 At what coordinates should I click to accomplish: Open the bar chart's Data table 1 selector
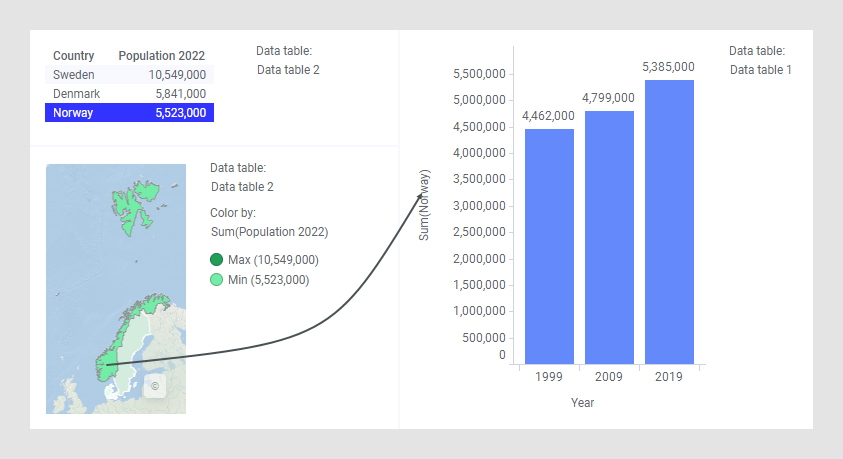tap(760, 70)
